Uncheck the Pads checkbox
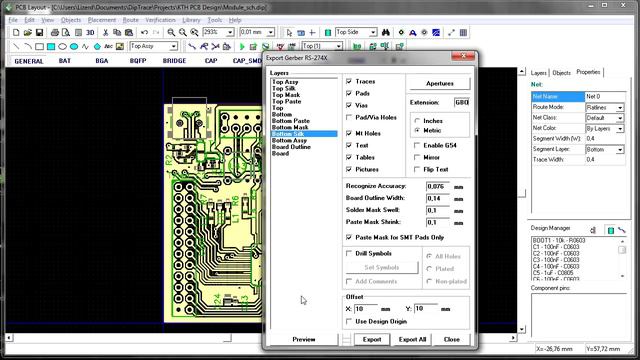Image resolution: width=640 pixels, height=360 pixels. [349, 93]
